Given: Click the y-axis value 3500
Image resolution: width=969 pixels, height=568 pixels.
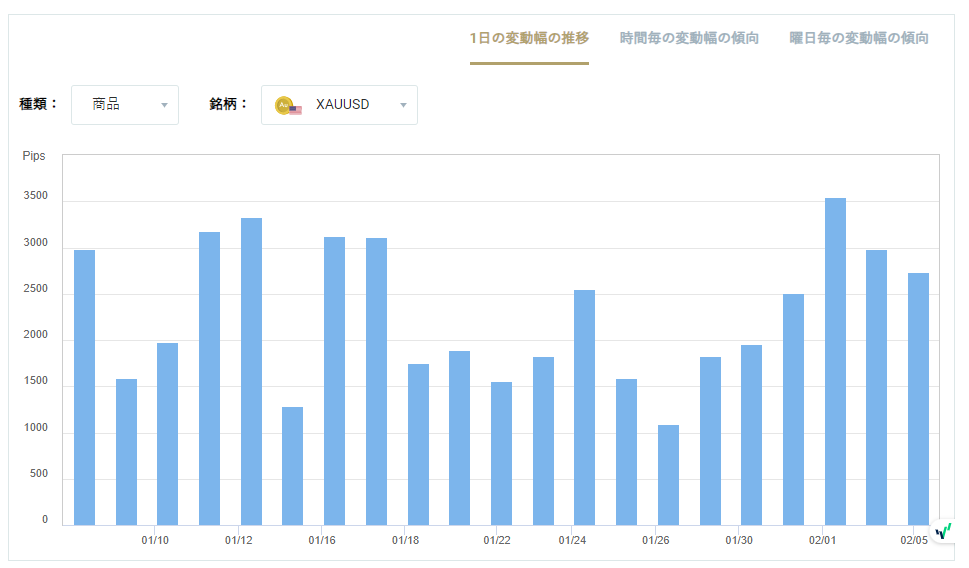Looking at the screenshot, I should pyautogui.click(x=35, y=196).
